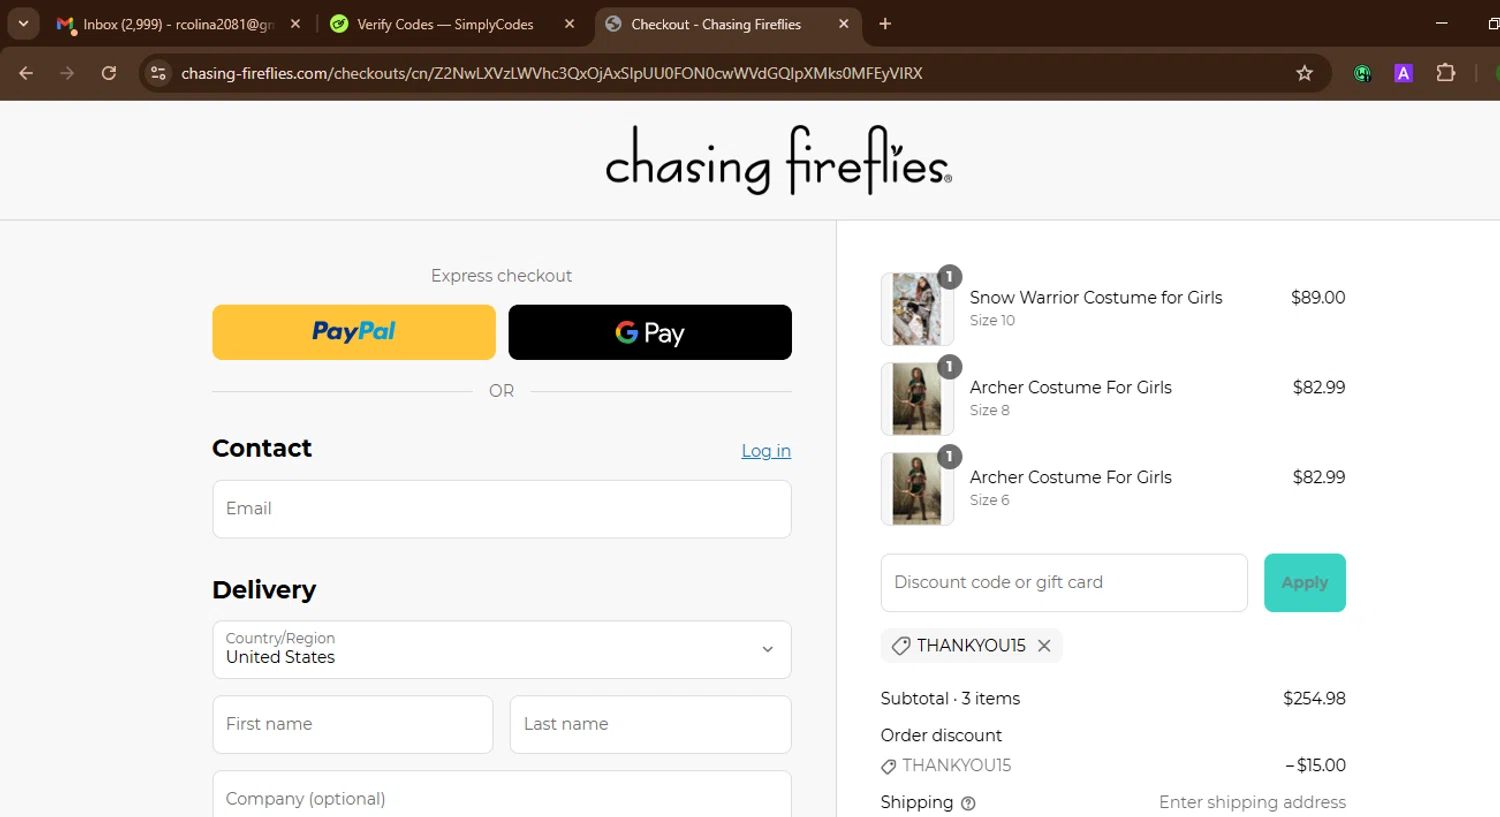
Task: Click the Subtotal $254.98 amount
Action: pos(1314,698)
